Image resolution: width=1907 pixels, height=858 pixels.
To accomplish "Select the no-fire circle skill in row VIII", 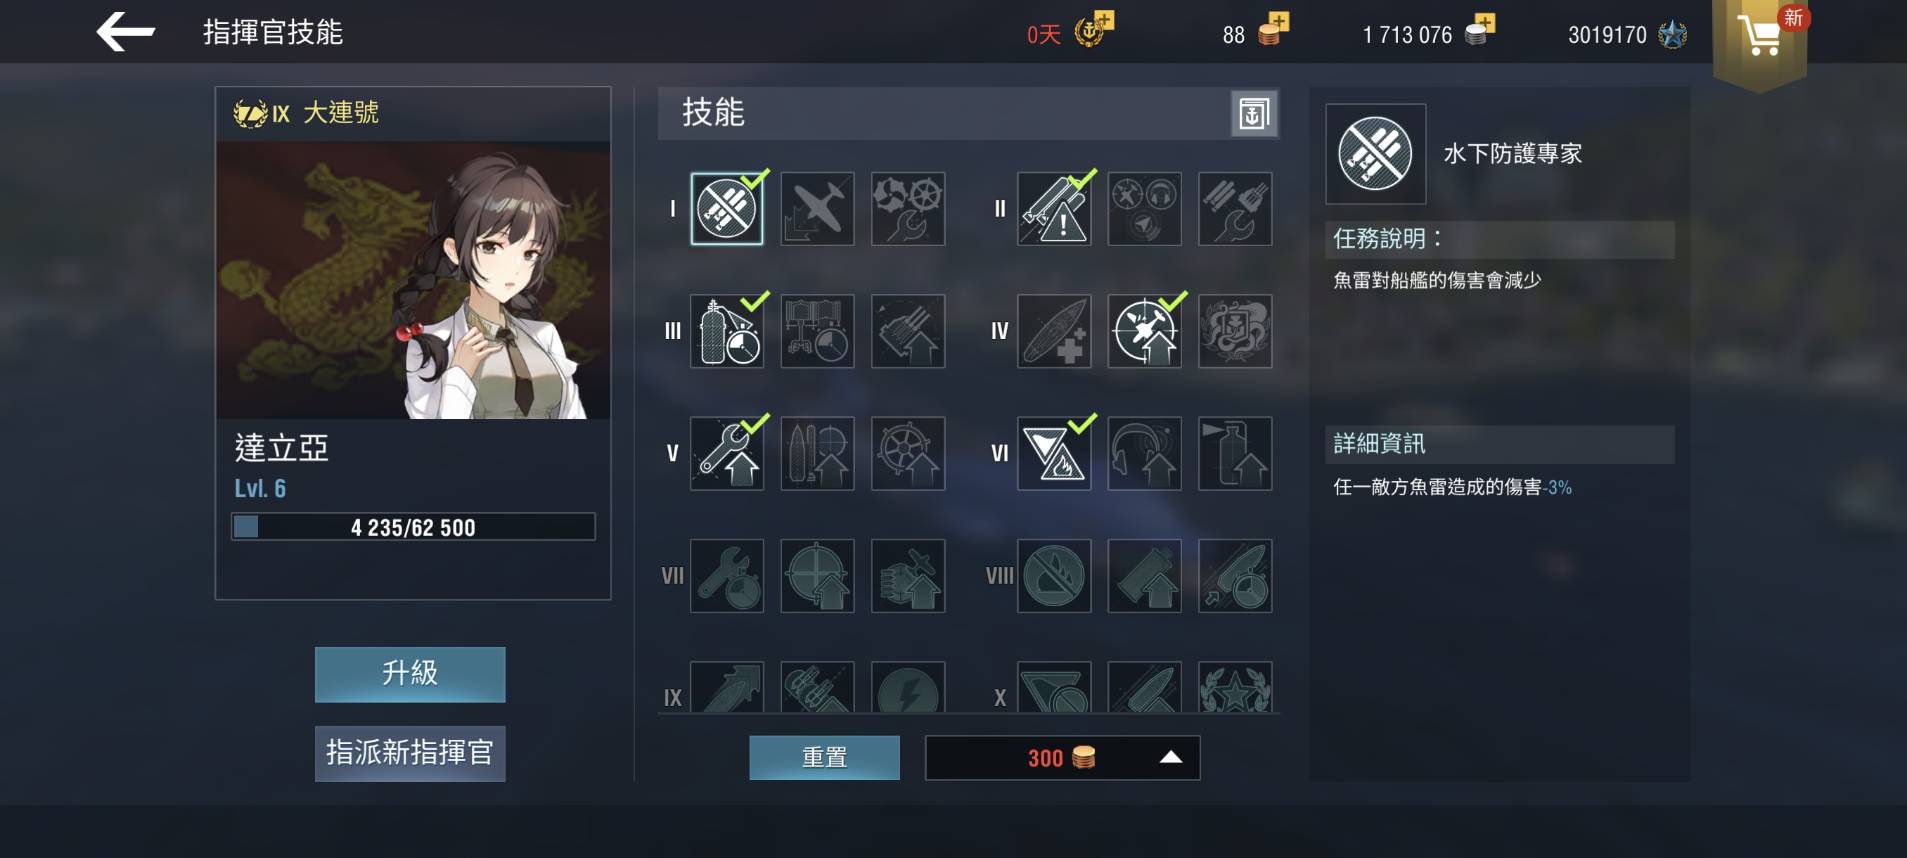I will pyautogui.click(x=1054, y=576).
